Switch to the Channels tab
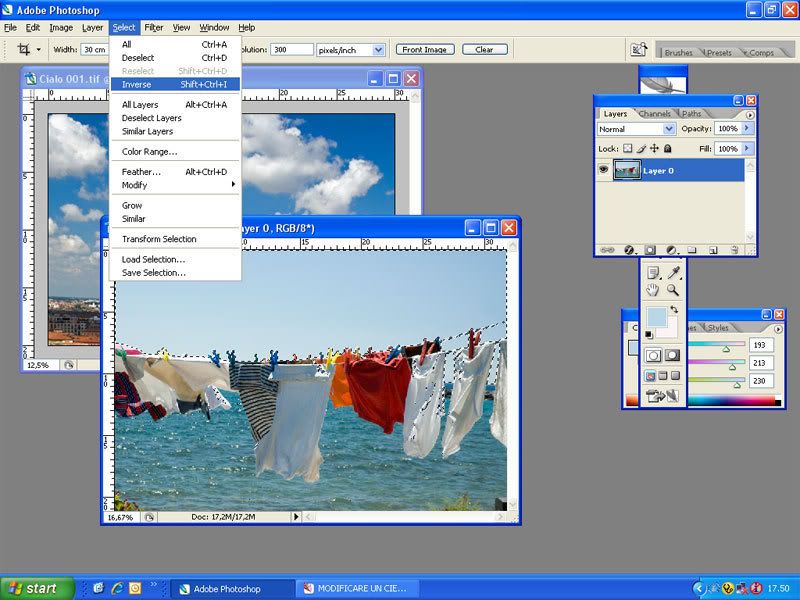The image size is (800, 600). [x=655, y=114]
